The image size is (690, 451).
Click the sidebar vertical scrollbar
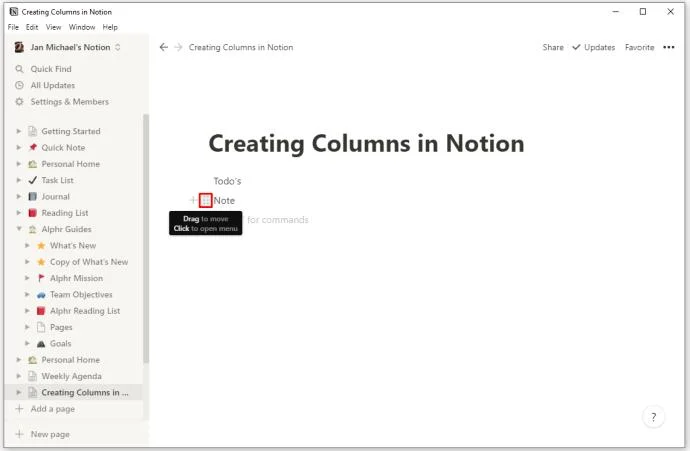pyautogui.click(x=146, y=238)
